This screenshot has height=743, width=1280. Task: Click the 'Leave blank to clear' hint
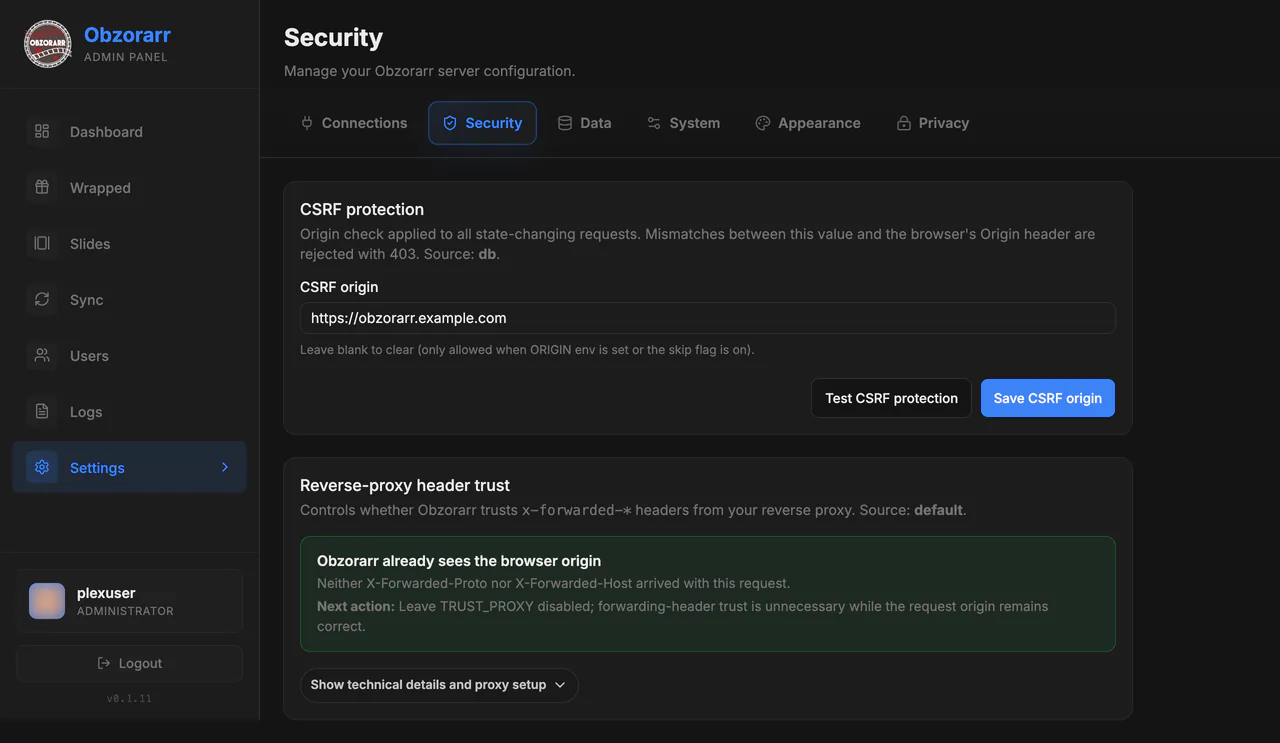point(527,350)
